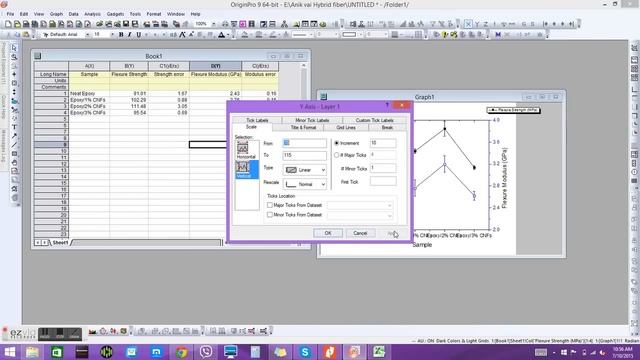Viewport: 640px width, 360px height.
Task: Select the # Major Ticks radio button
Action: point(337,155)
